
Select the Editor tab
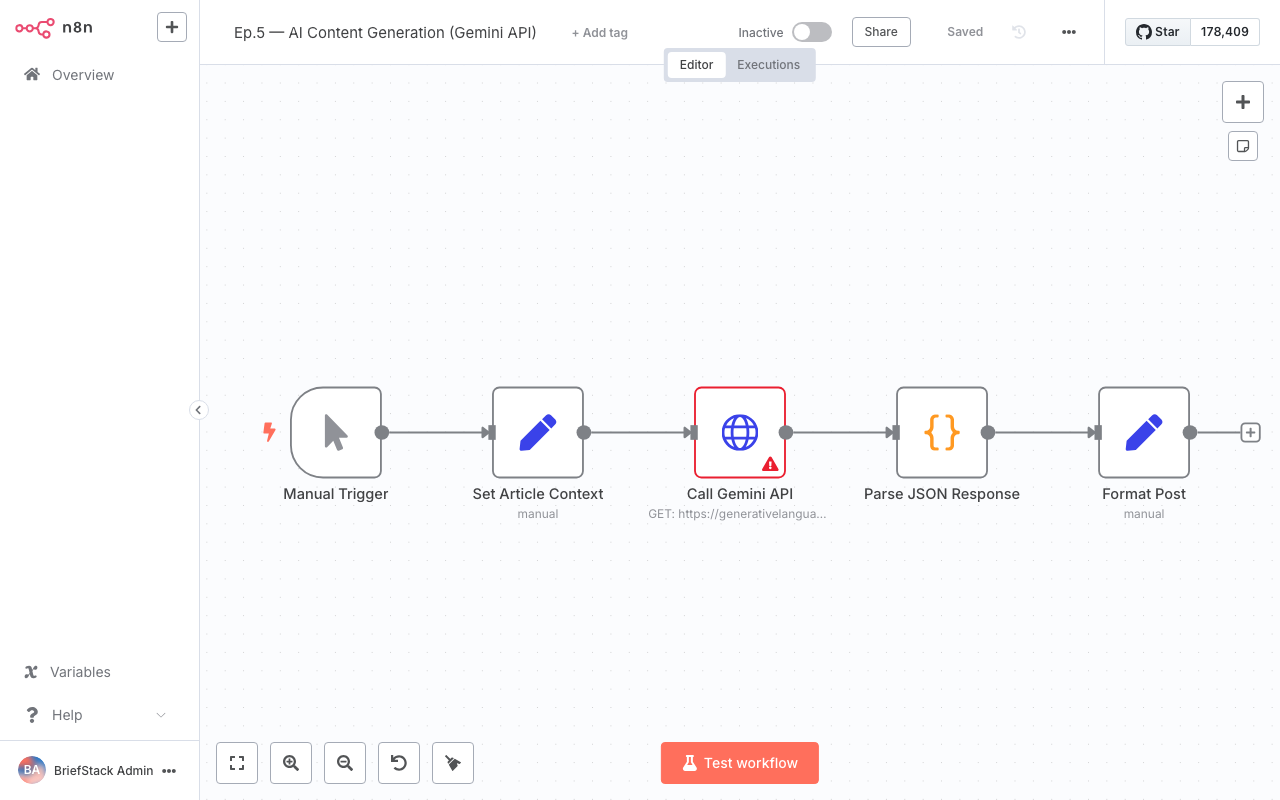tap(696, 64)
